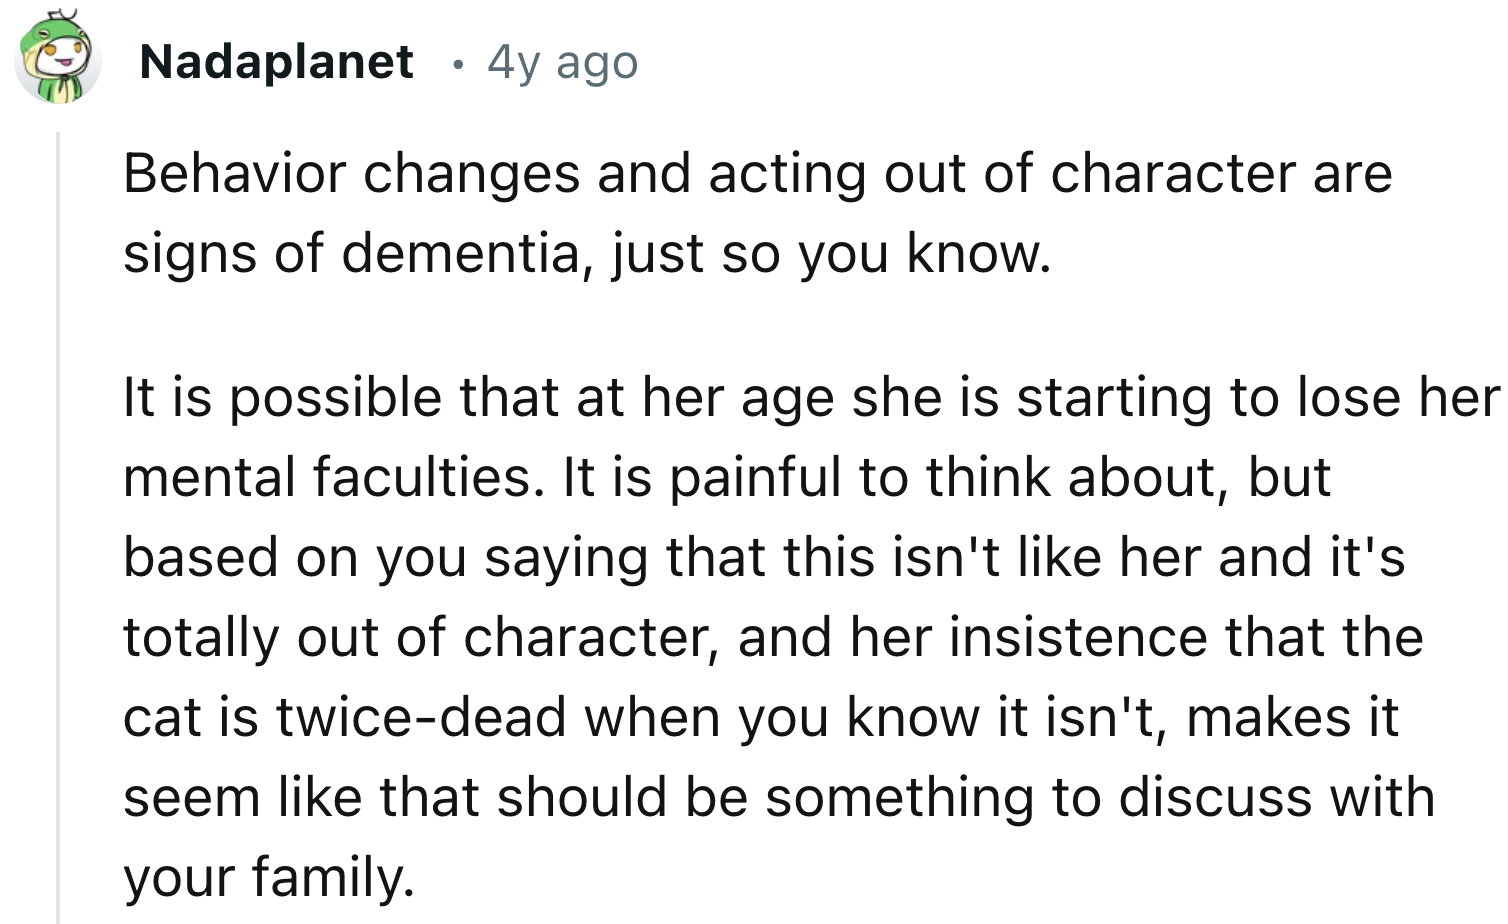The width and height of the screenshot is (1508, 924).
Task: Click the words "starting to lose her"
Action: [1258, 397]
